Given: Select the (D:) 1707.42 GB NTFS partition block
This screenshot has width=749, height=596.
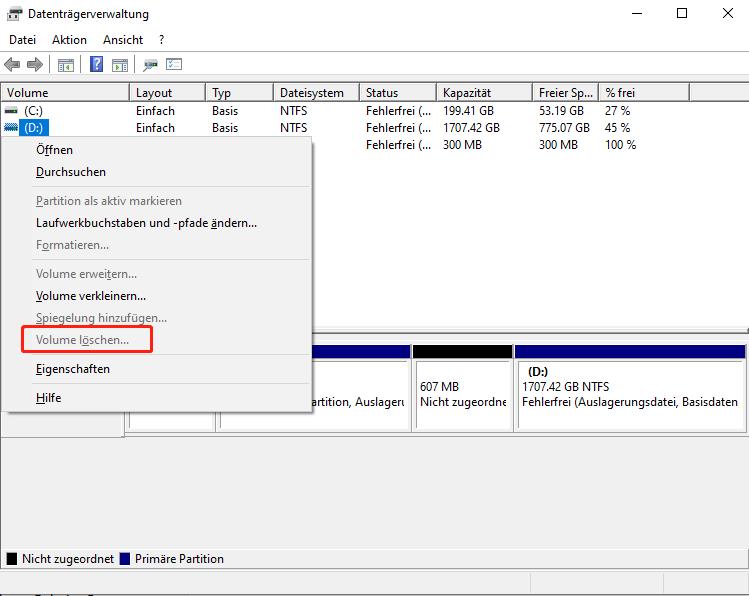Looking at the screenshot, I should point(629,395).
